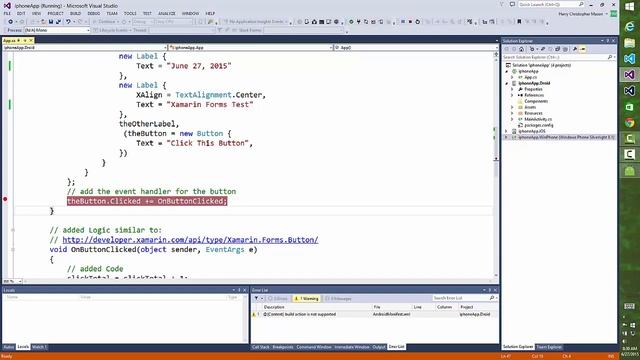
Task: Switch to the Team Explorer tab
Action: pos(549,347)
